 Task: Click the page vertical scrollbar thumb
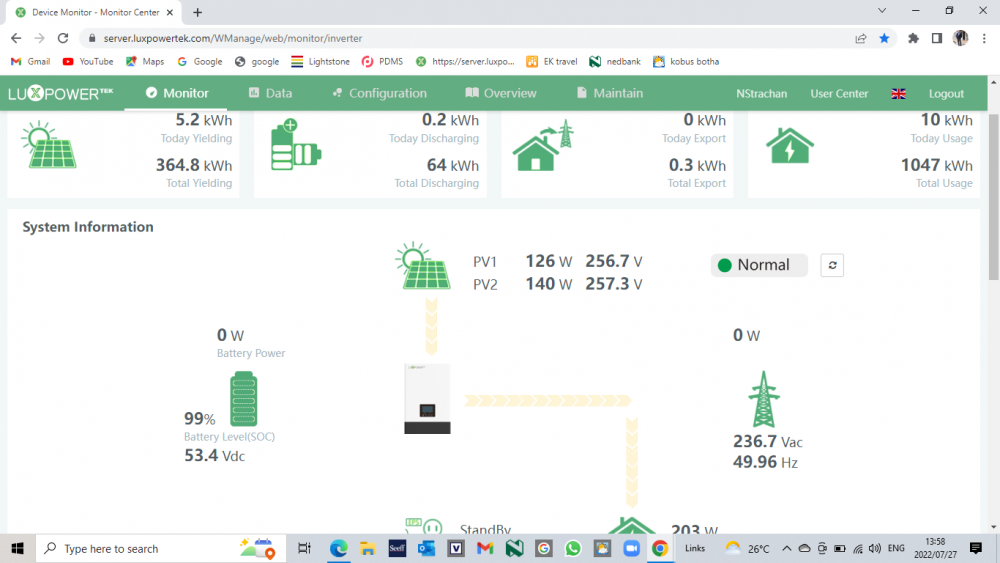pos(994,197)
